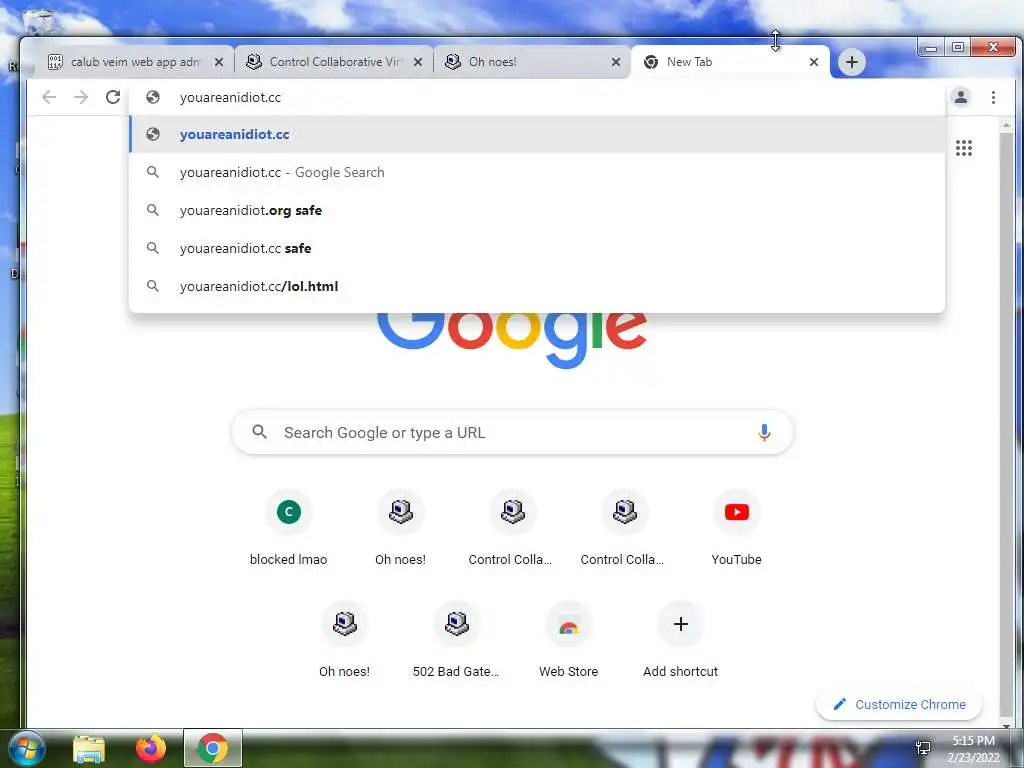Open the YouTube shortcut
Image resolution: width=1024 pixels, height=768 pixels.
coord(737,528)
